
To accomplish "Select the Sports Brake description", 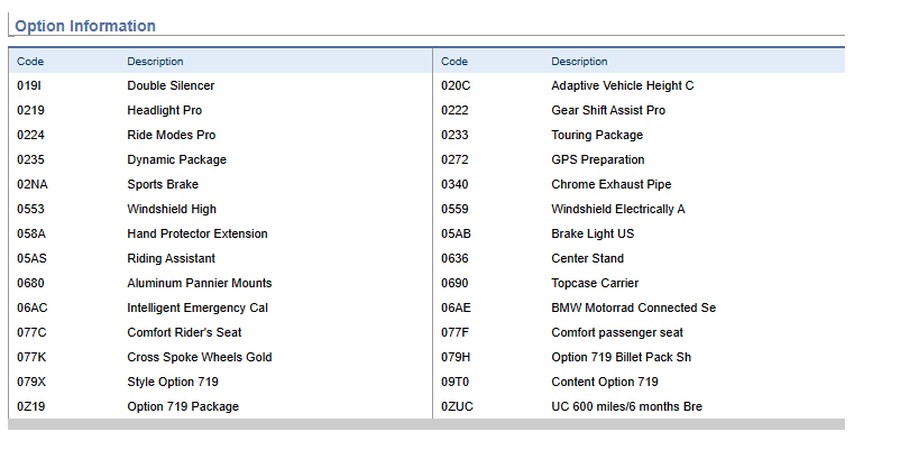I will click(163, 184).
